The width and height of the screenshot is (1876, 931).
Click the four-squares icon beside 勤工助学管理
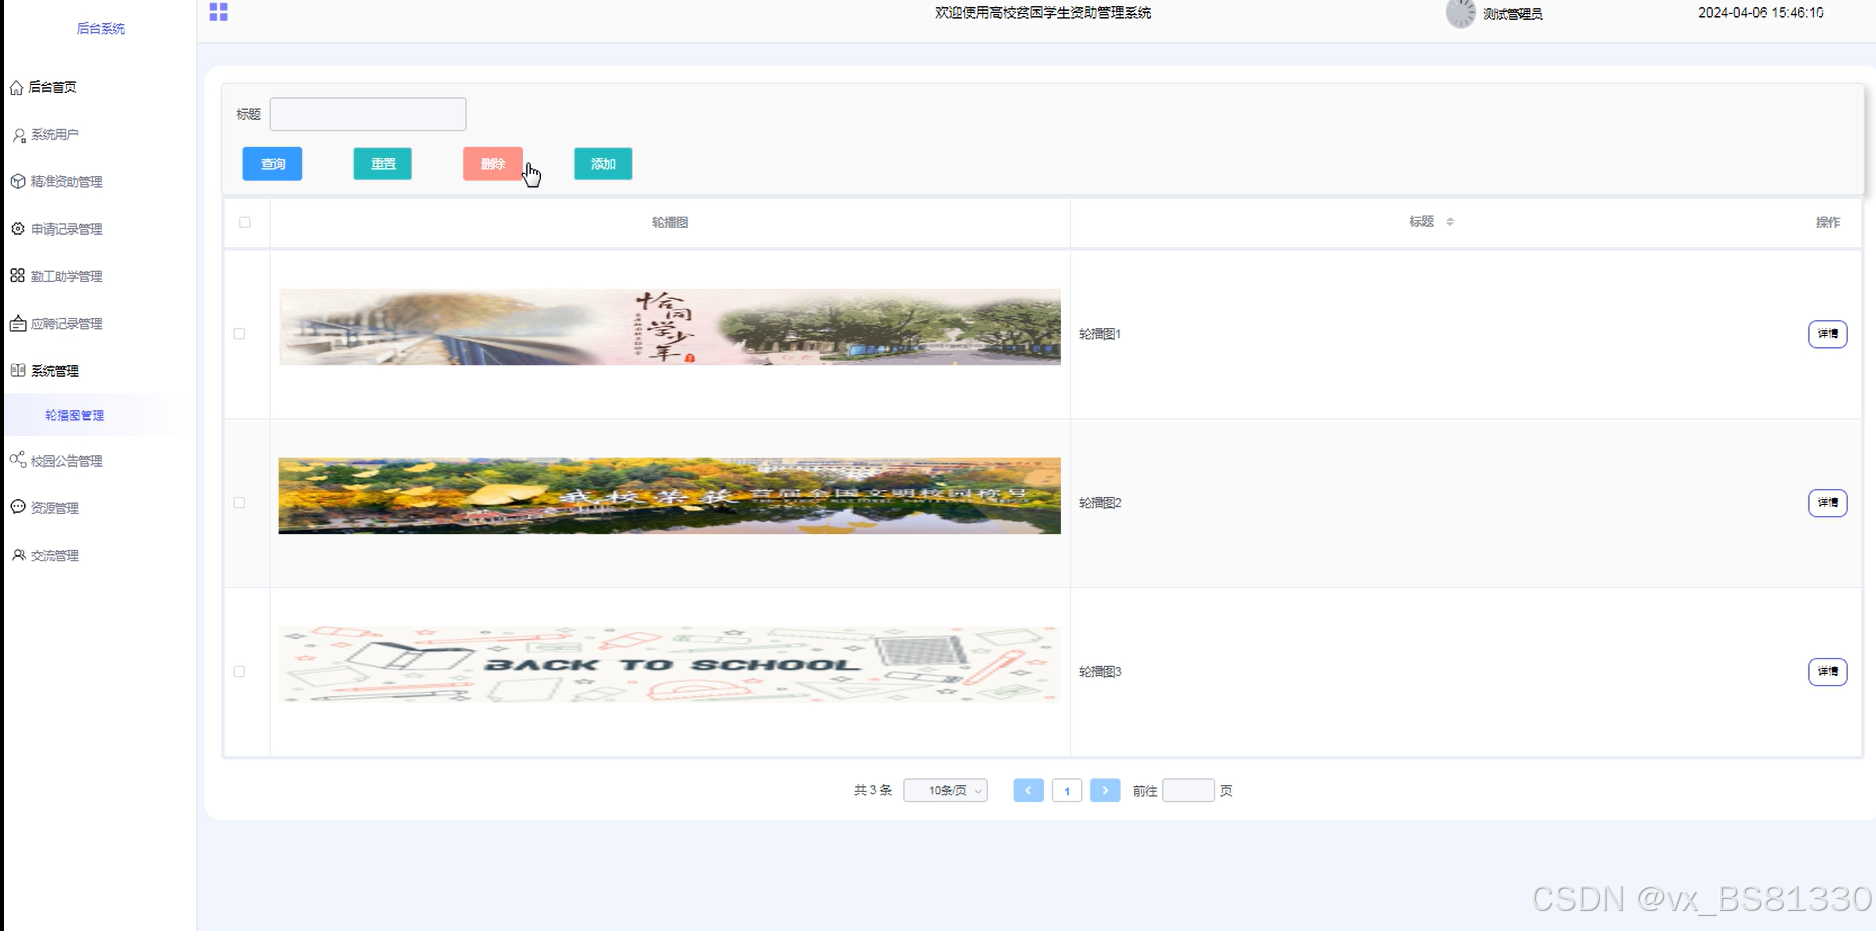click(18, 276)
